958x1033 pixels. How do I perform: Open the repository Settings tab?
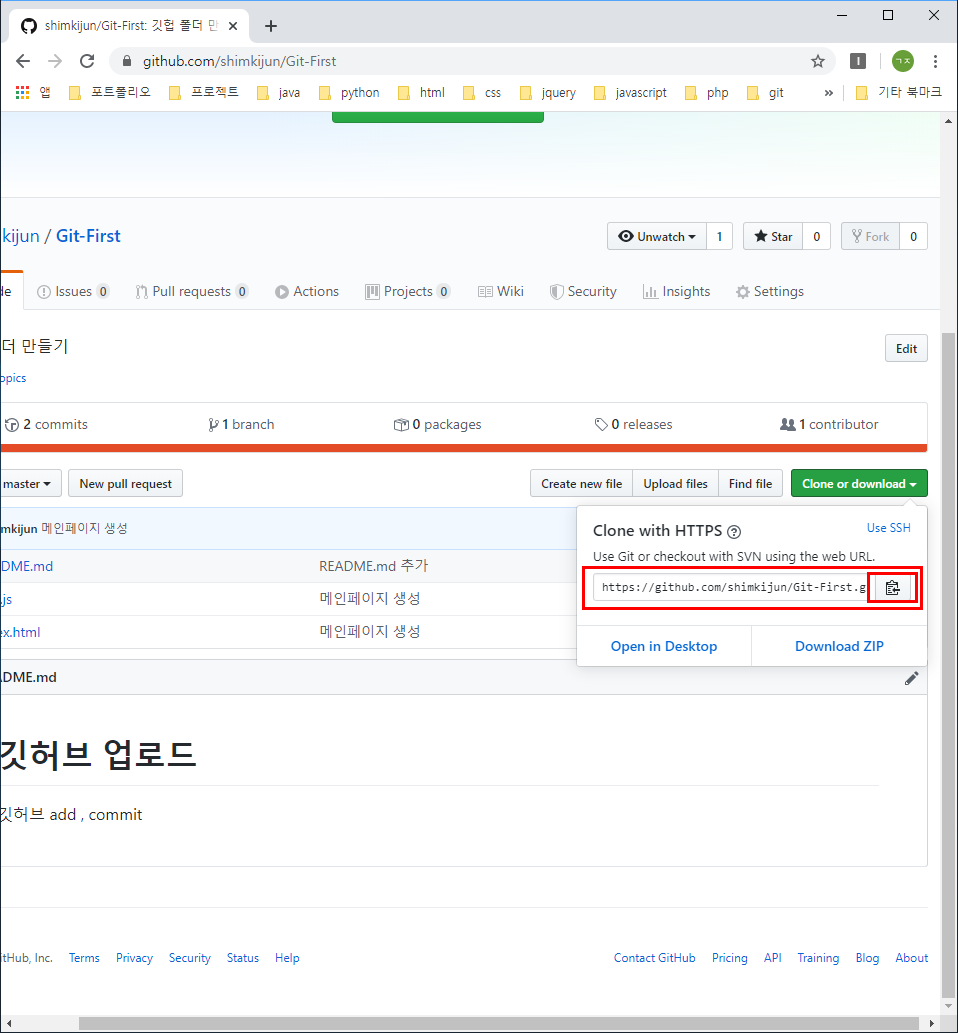click(x=770, y=292)
